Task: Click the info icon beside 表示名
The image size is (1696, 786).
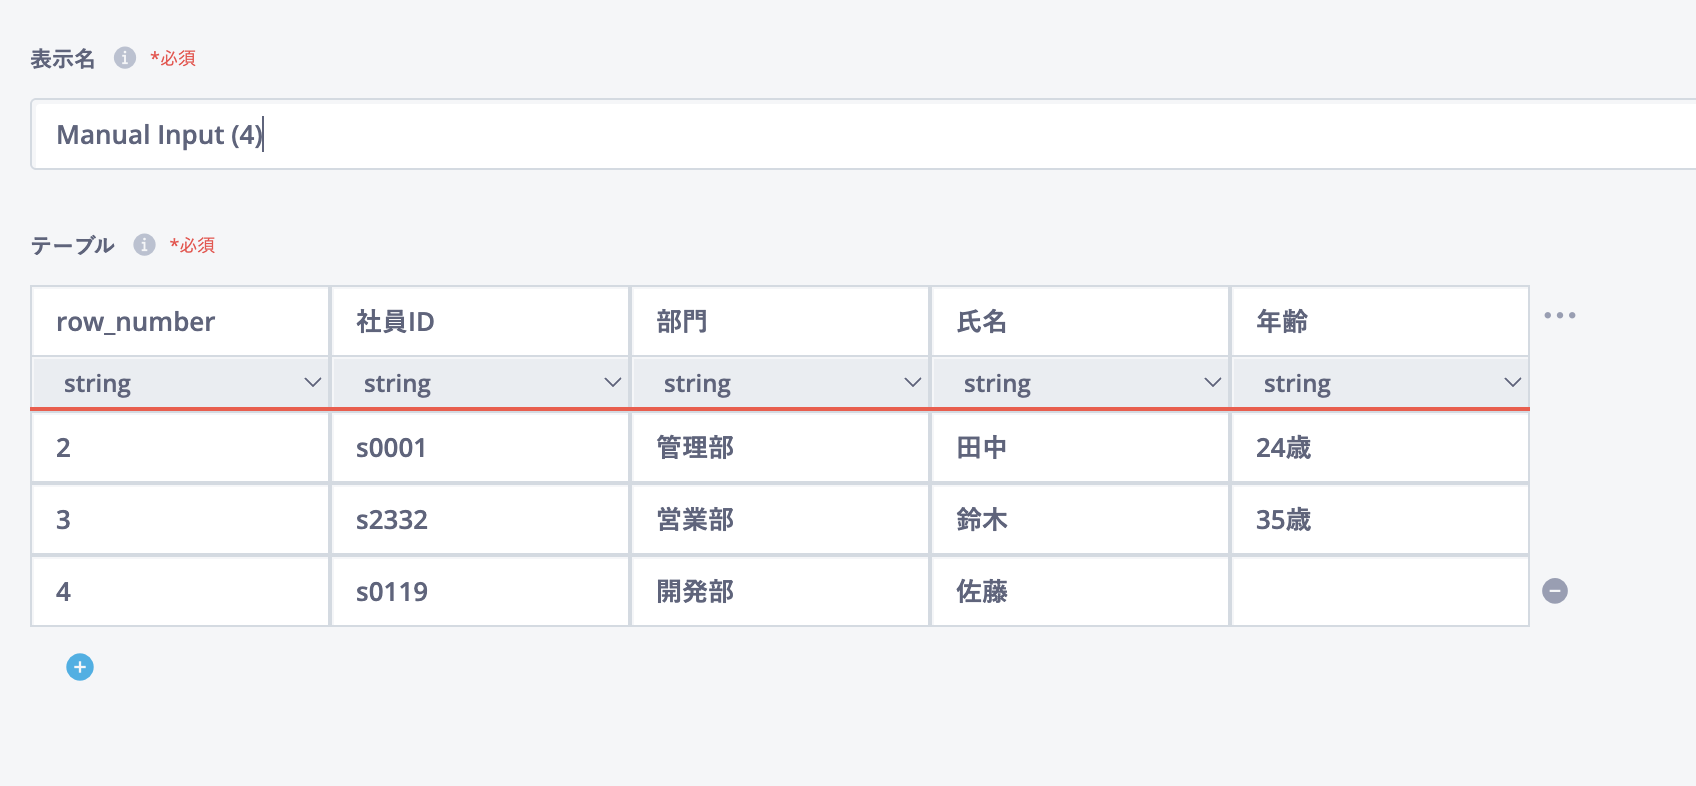Action: (125, 58)
